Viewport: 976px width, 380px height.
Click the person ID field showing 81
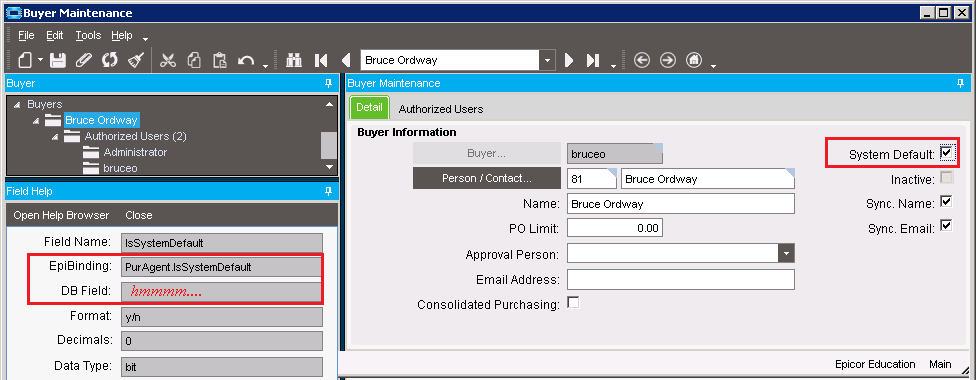click(x=591, y=178)
